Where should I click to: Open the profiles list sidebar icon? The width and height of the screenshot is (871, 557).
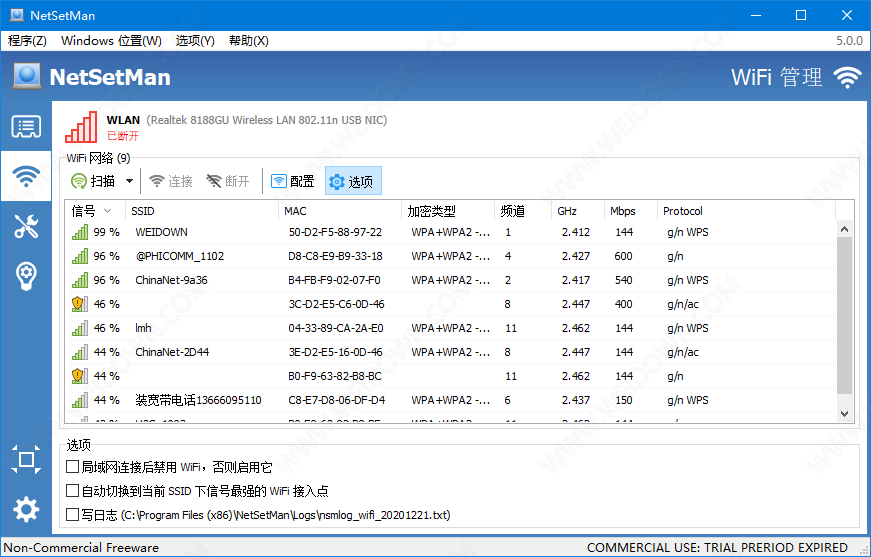click(x=26, y=127)
